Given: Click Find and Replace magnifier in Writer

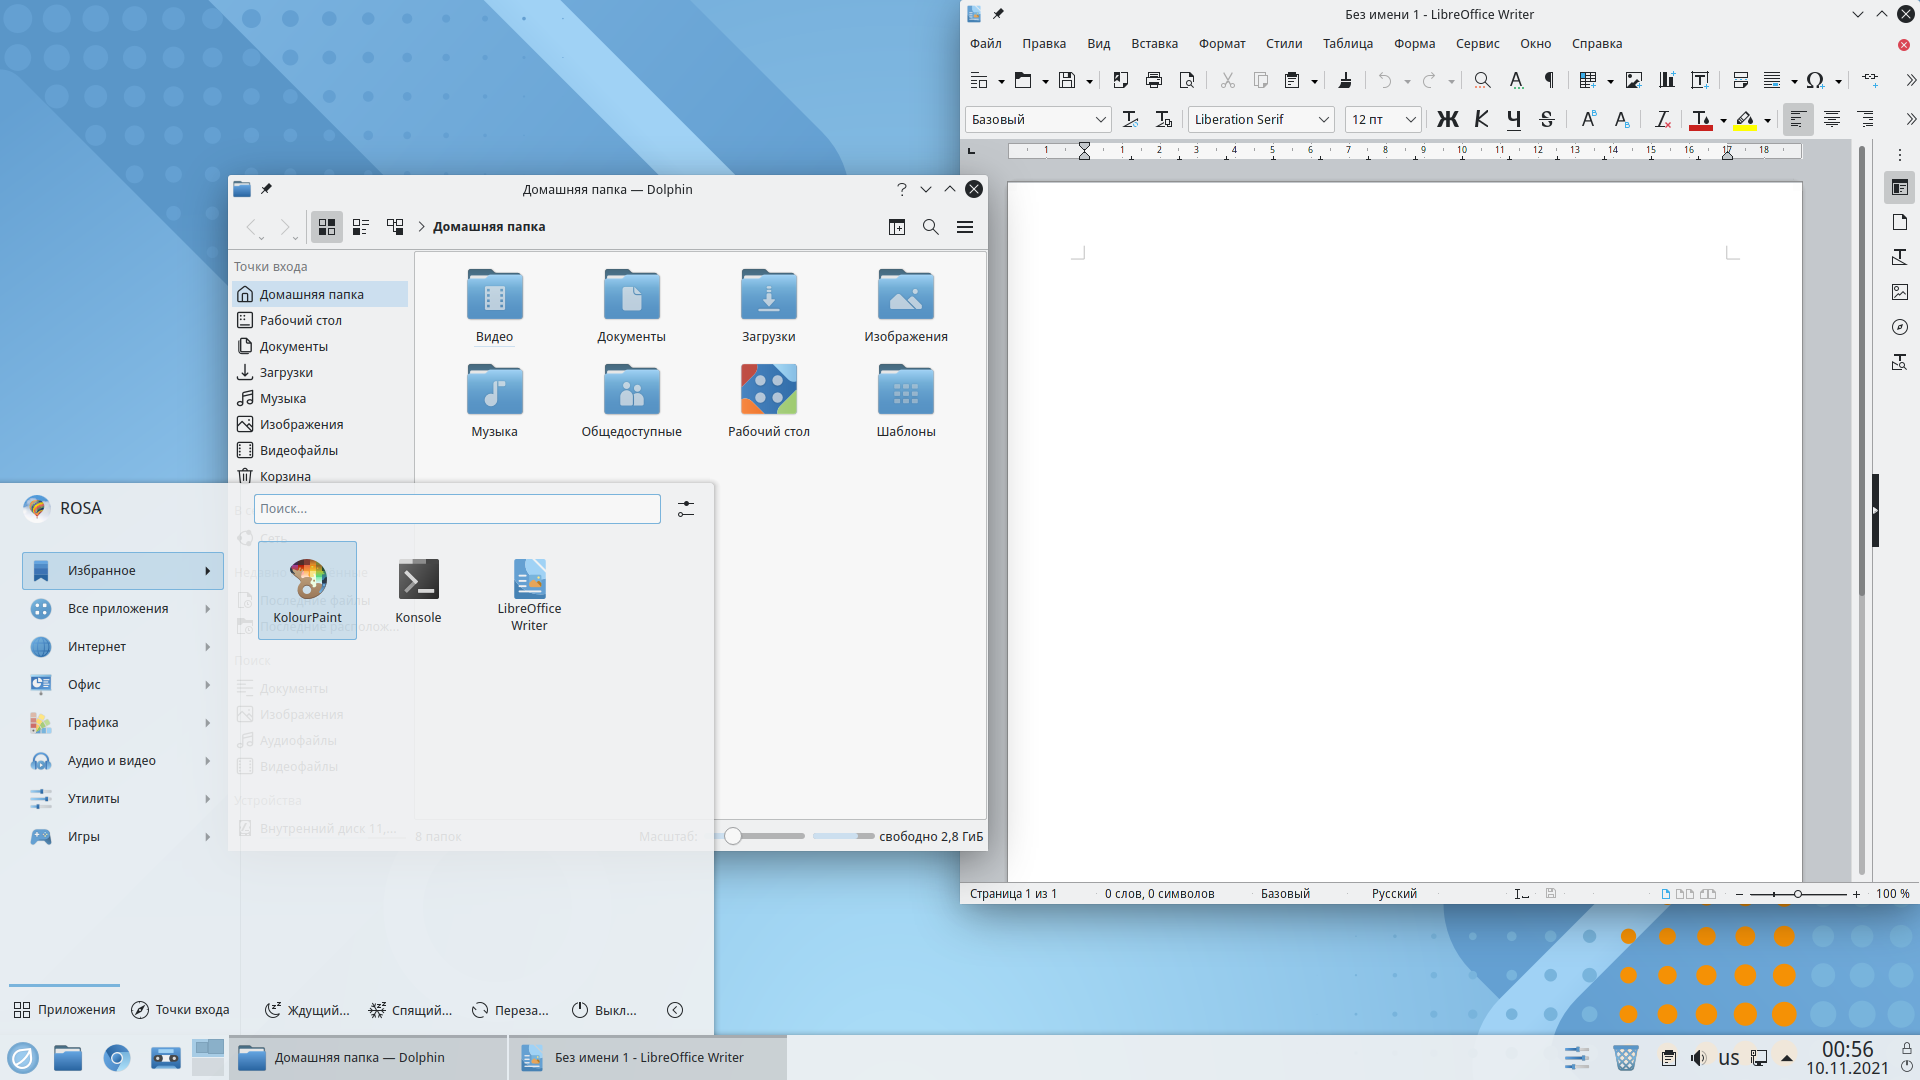Looking at the screenshot, I should (1482, 81).
